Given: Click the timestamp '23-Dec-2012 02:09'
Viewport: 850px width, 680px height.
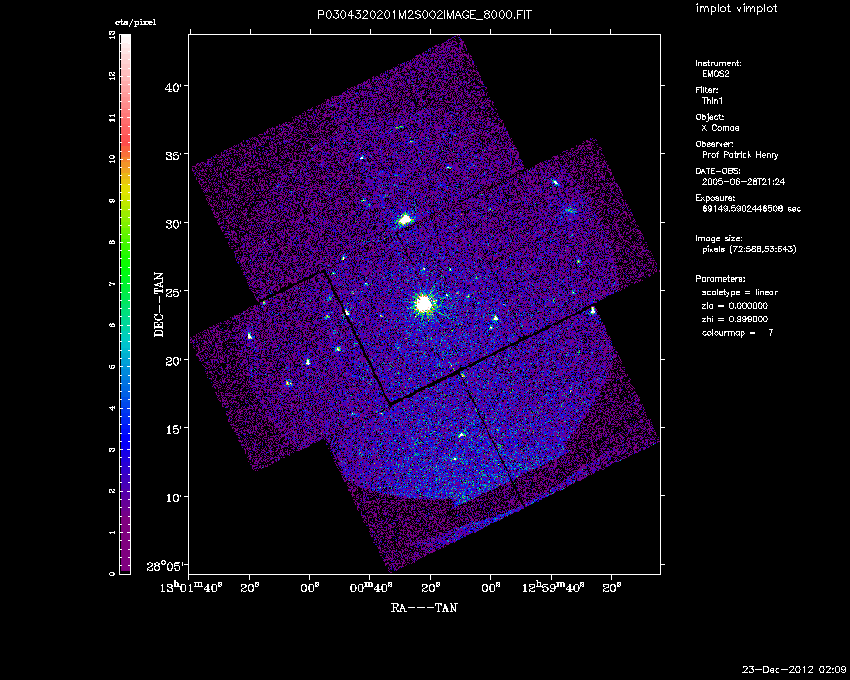Looking at the screenshot, I should point(794,669).
